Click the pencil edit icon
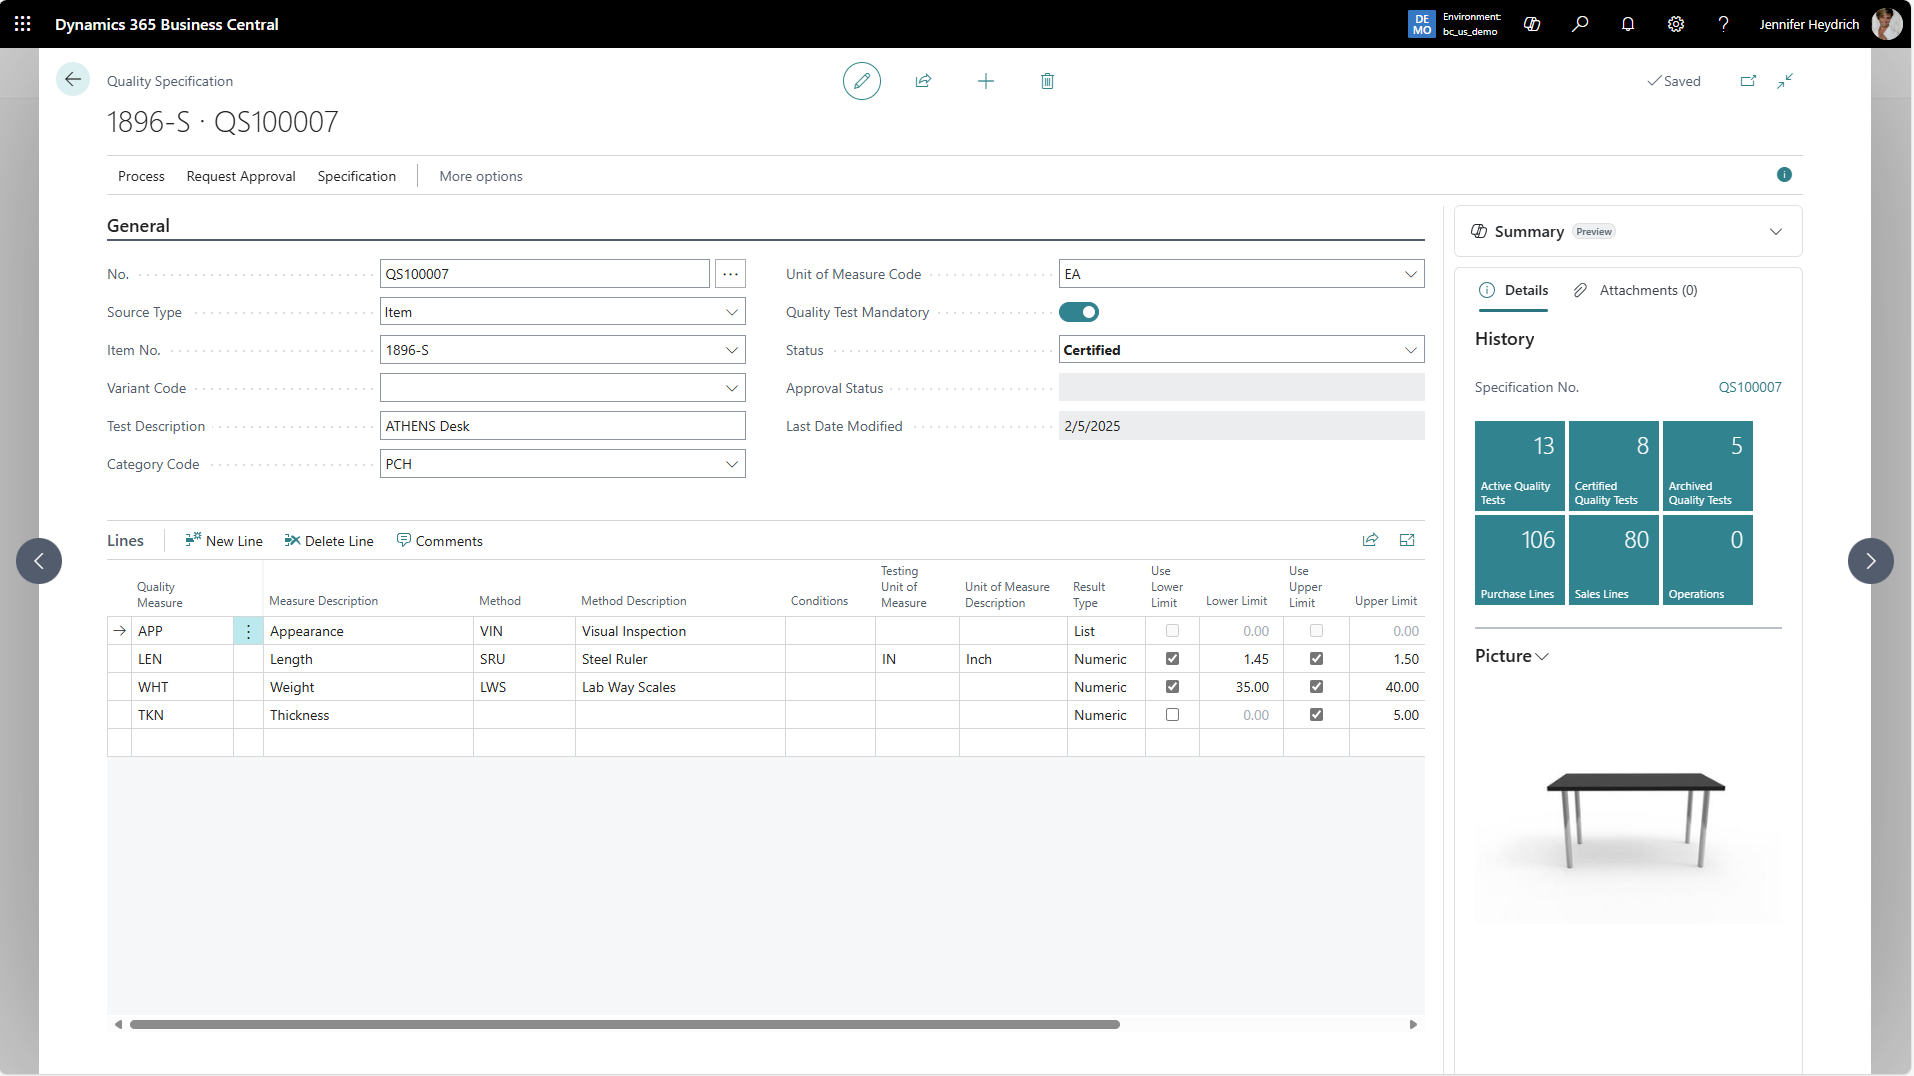The image size is (1914, 1076). pos(861,81)
